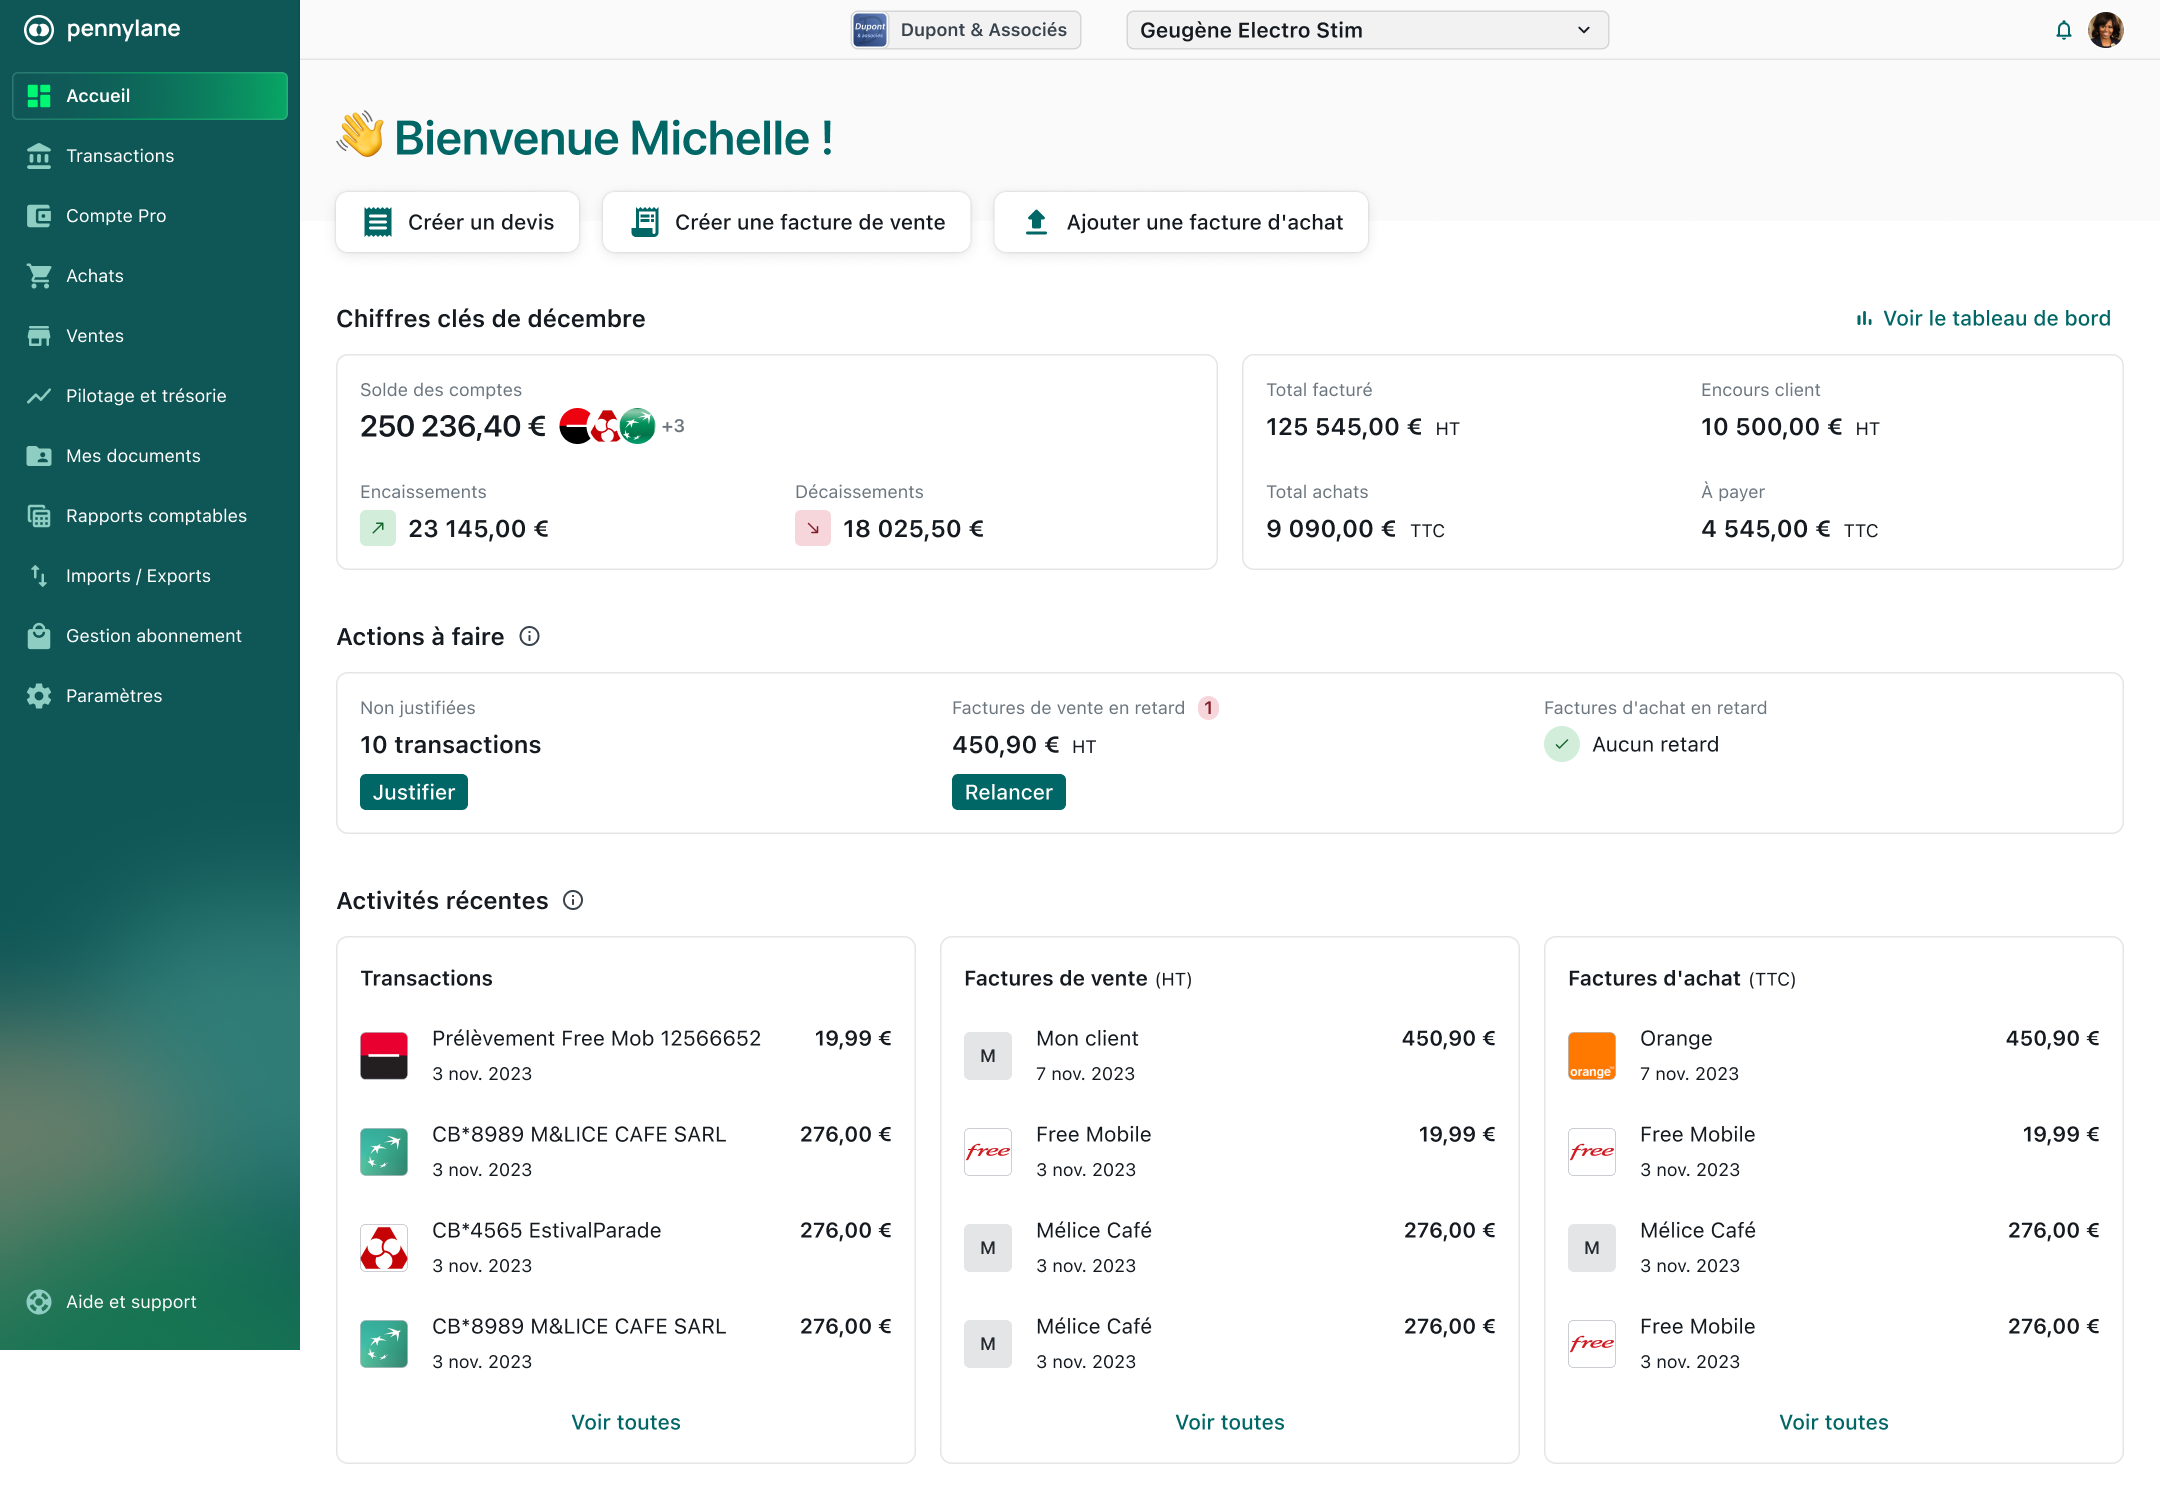Select Achats in the sidebar

pyautogui.click(x=95, y=275)
